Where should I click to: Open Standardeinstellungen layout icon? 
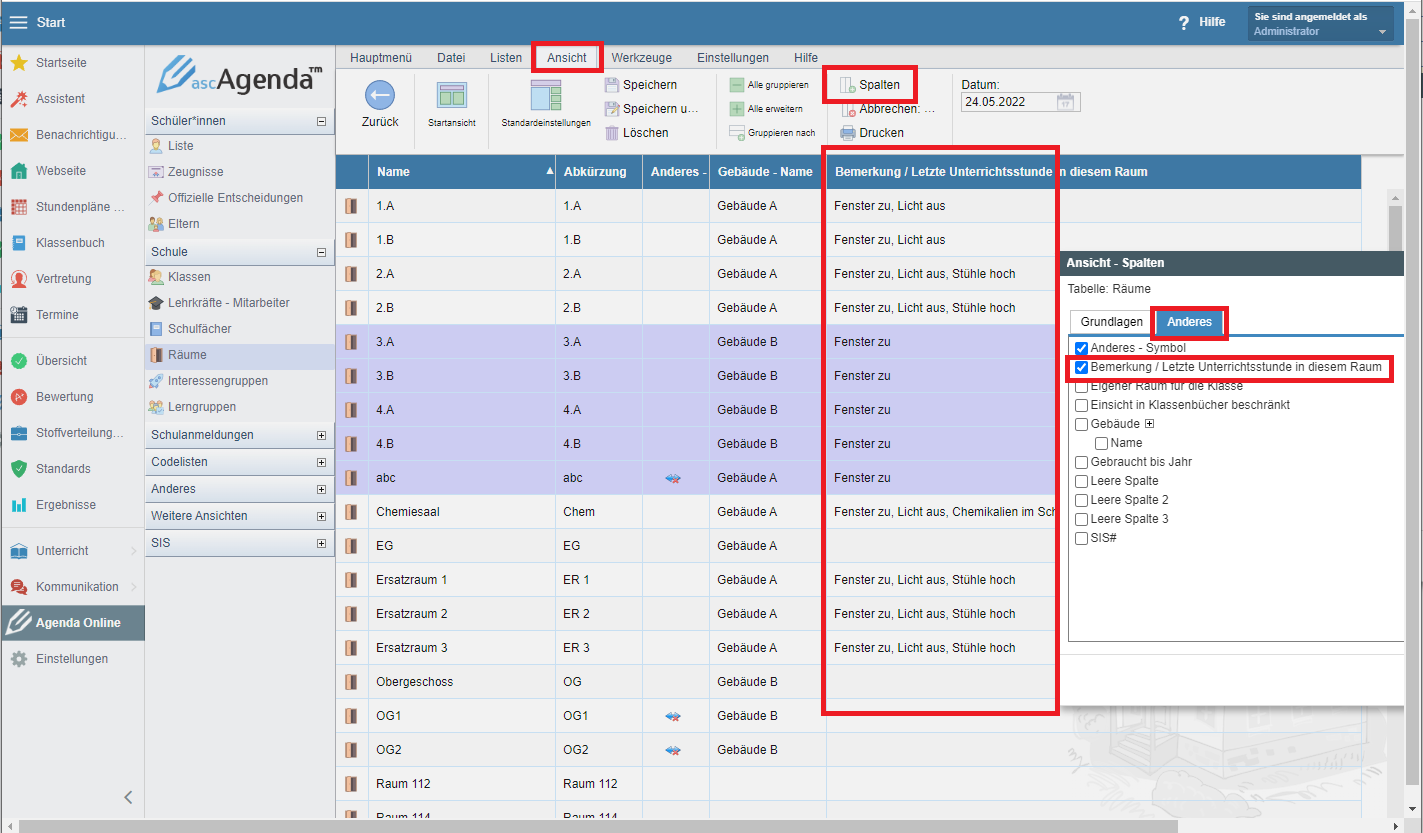tap(546, 95)
